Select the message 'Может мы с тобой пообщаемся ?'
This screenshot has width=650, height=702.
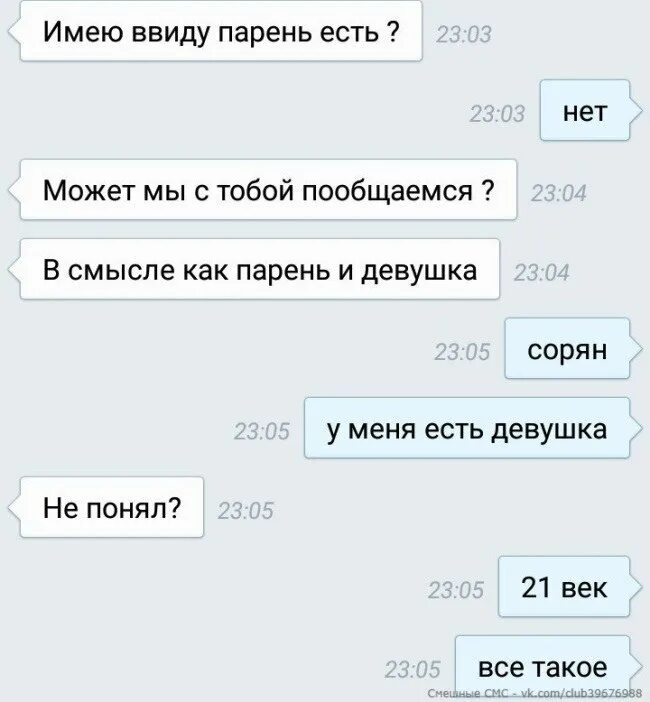coord(269,189)
